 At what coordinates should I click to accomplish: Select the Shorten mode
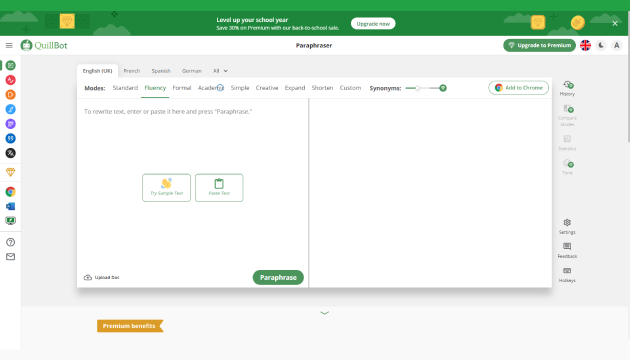(322, 88)
